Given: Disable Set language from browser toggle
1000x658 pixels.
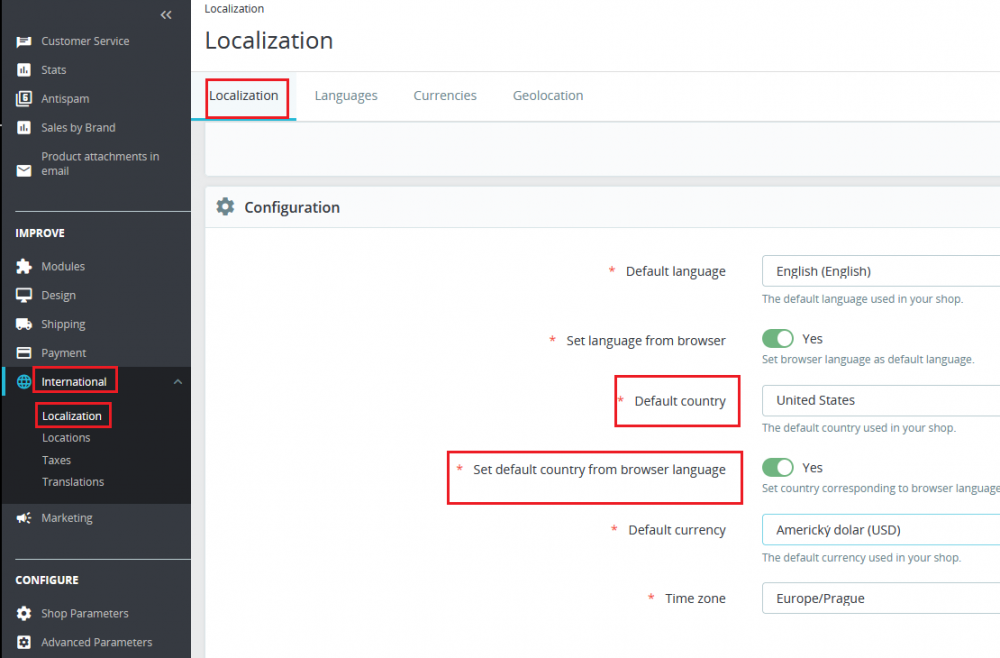Looking at the screenshot, I should pyautogui.click(x=777, y=340).
